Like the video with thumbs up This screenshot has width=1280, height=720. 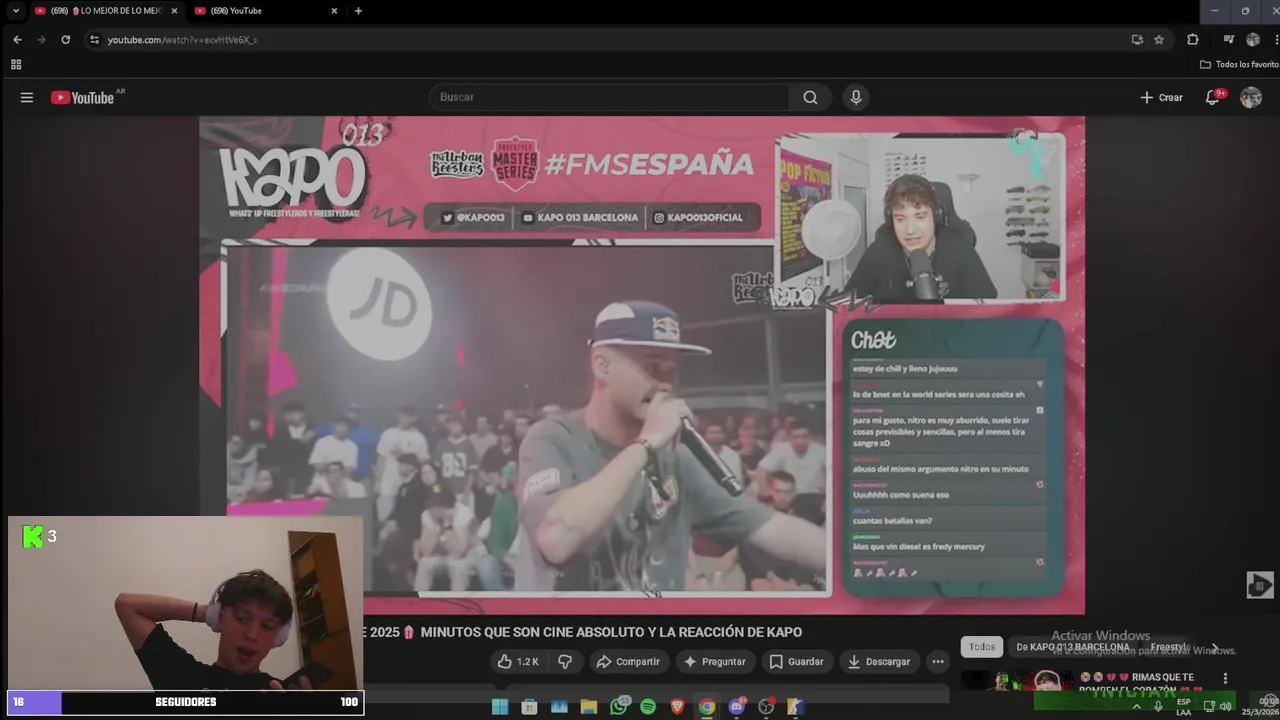tap(519, 661)
